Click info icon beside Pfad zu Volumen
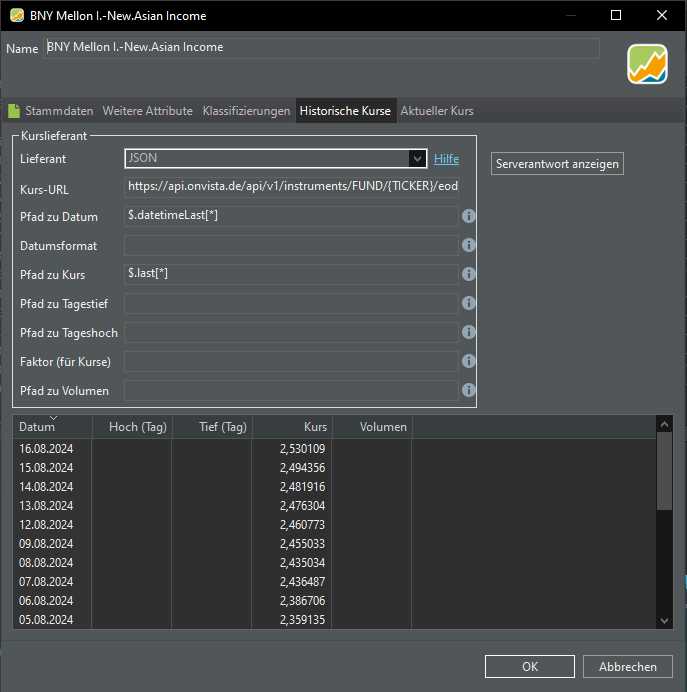The width and height of the screenshot is (687, 692). click(468, 390)
